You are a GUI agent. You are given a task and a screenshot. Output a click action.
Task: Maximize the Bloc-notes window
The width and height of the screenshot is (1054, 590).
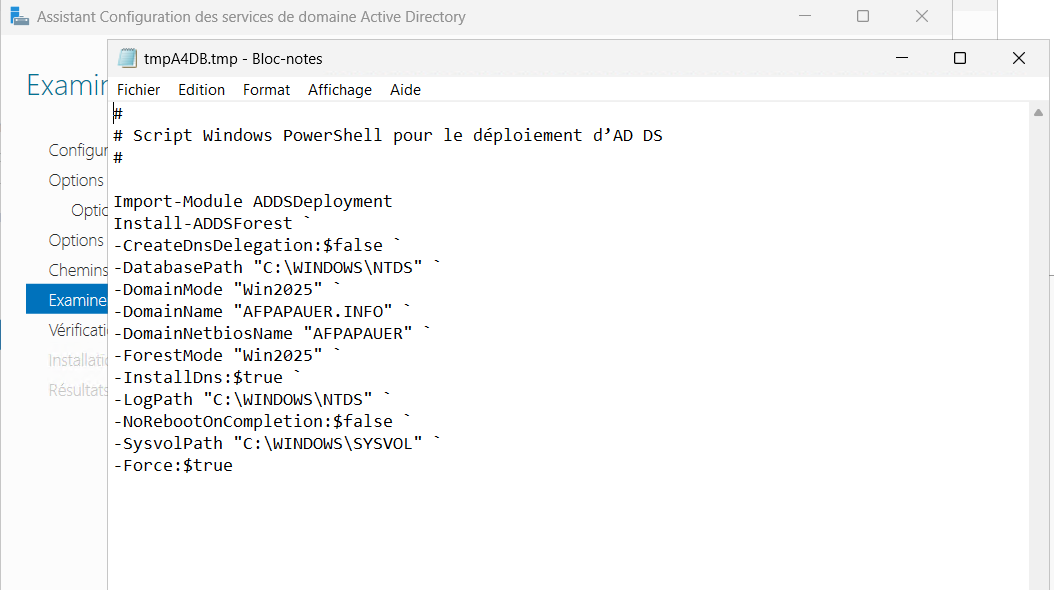[x=960, y=58]
